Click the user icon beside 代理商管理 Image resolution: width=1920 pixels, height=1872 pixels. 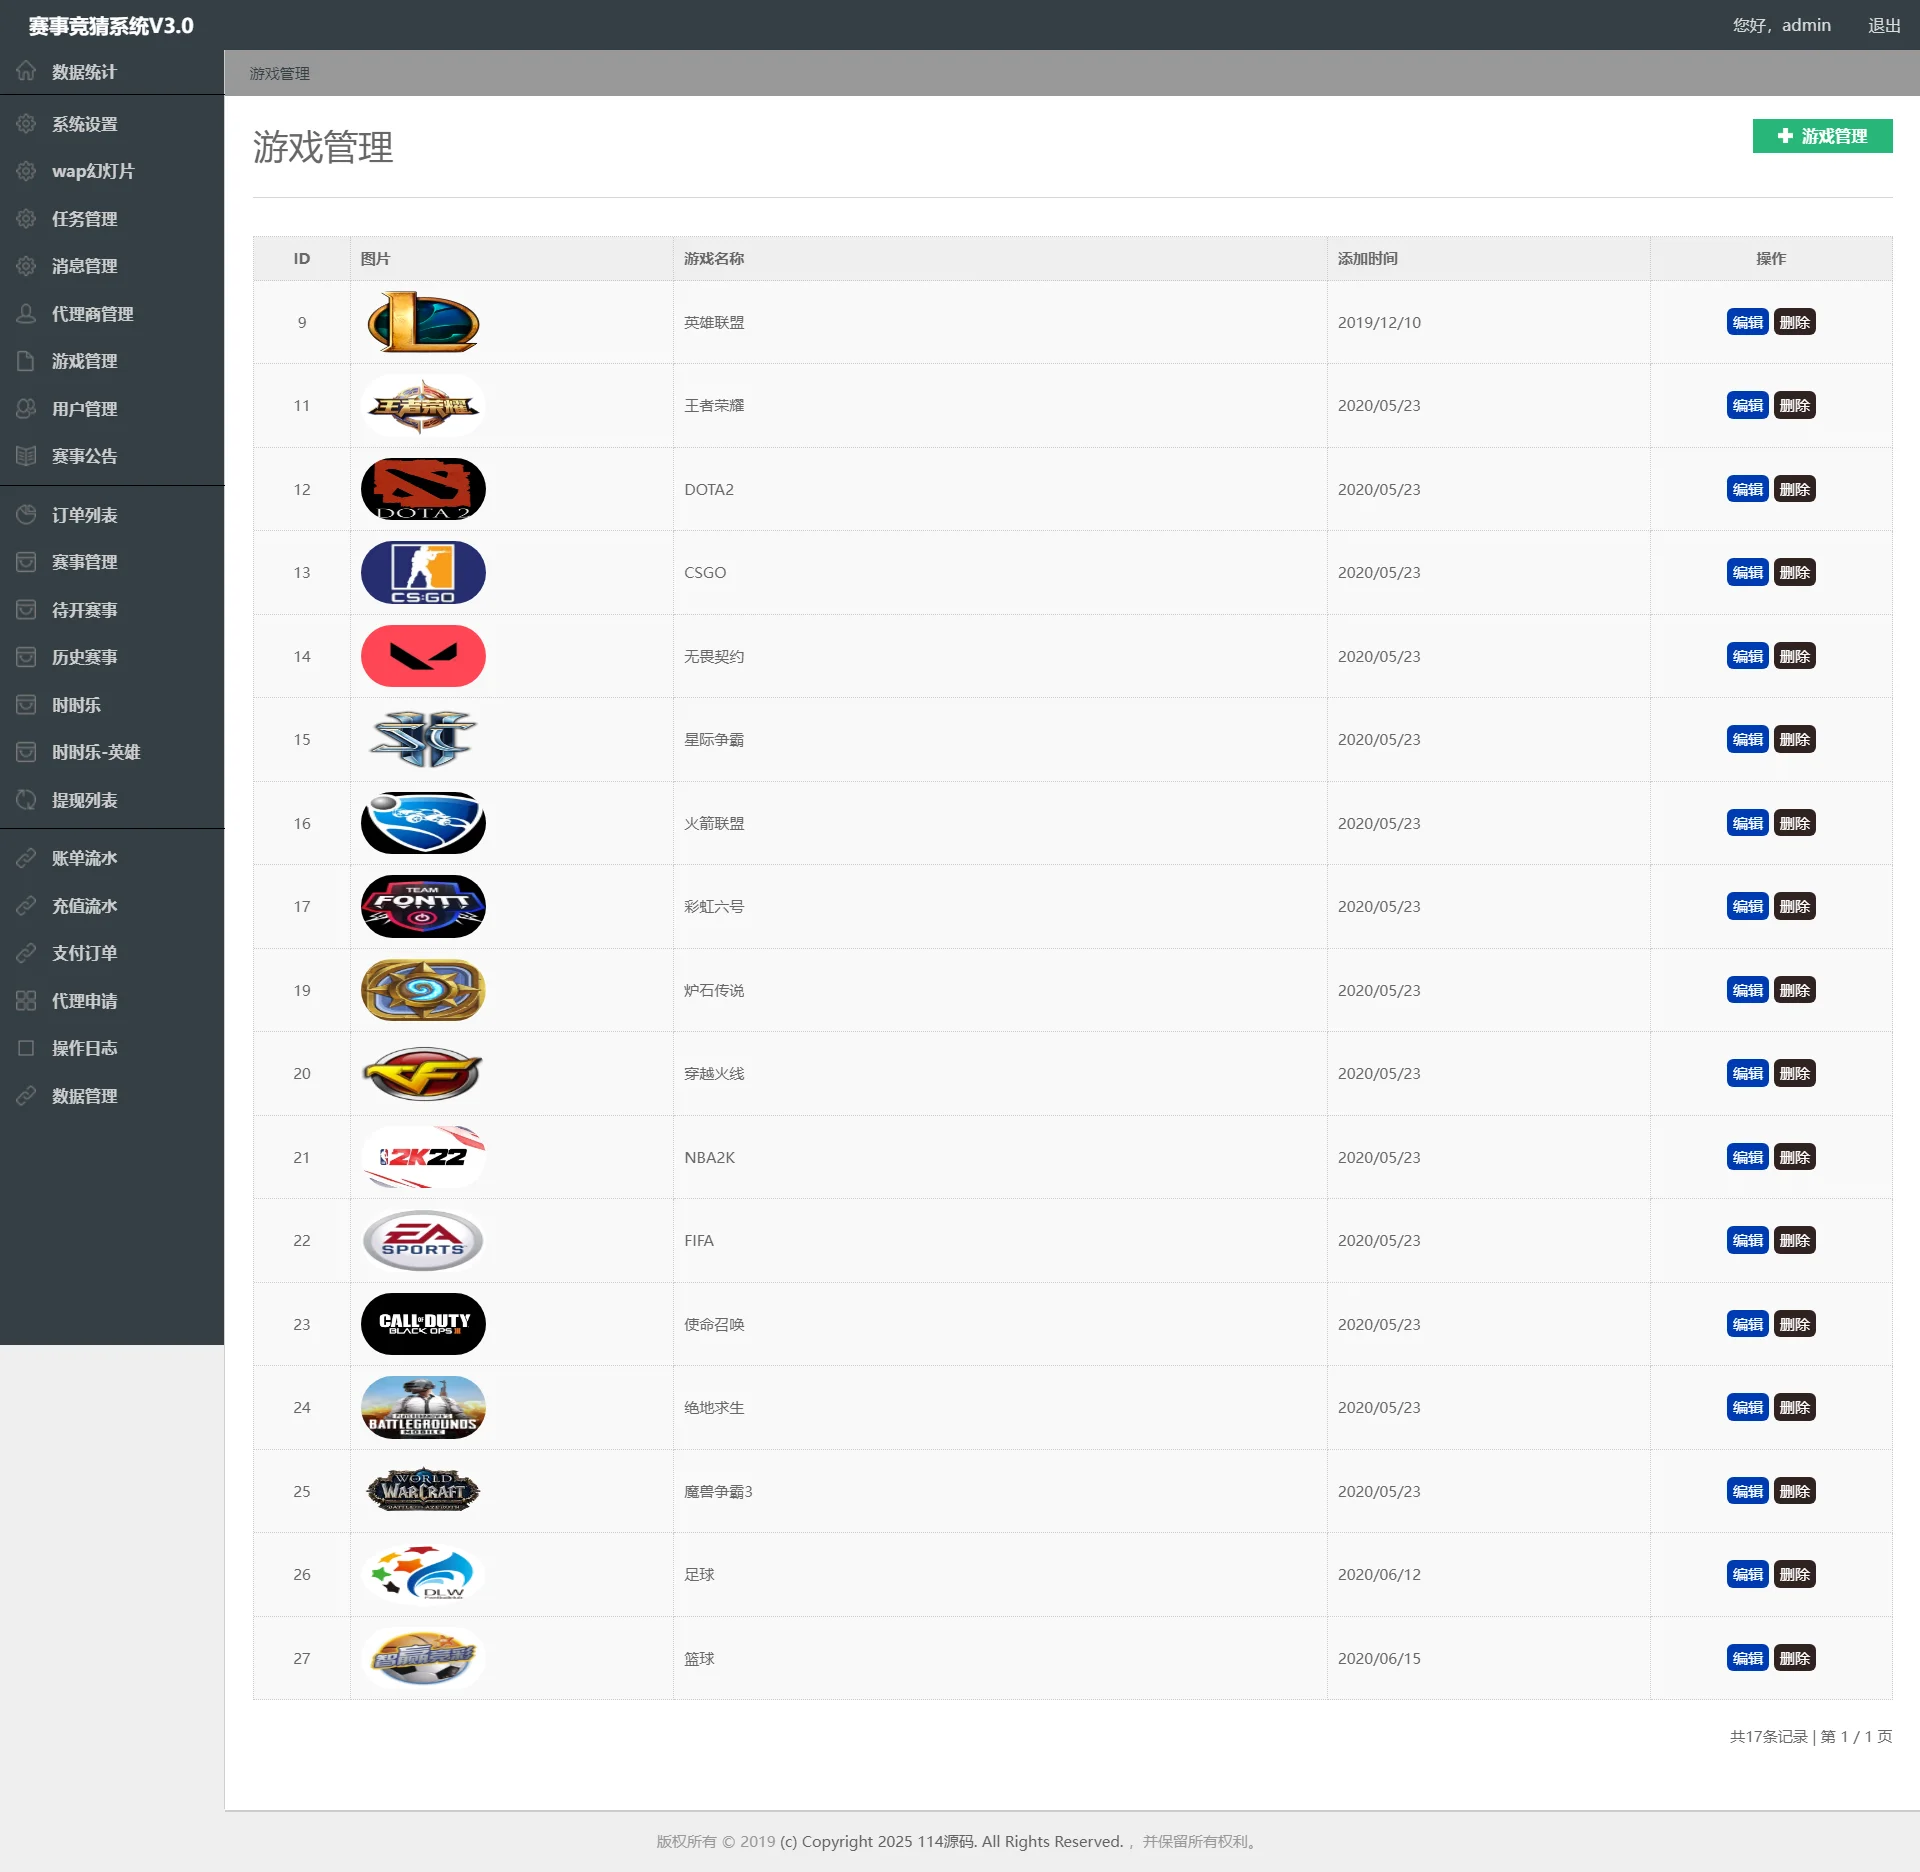pos(26,314)
